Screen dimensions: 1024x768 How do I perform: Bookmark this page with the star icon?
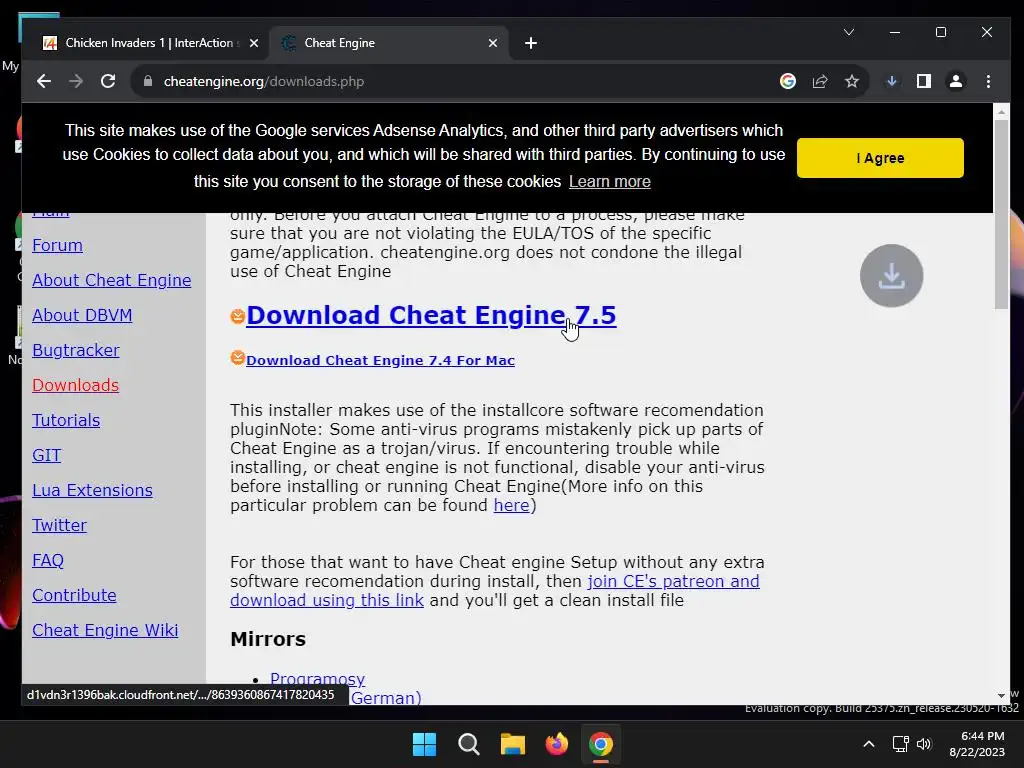pos(852,81)
